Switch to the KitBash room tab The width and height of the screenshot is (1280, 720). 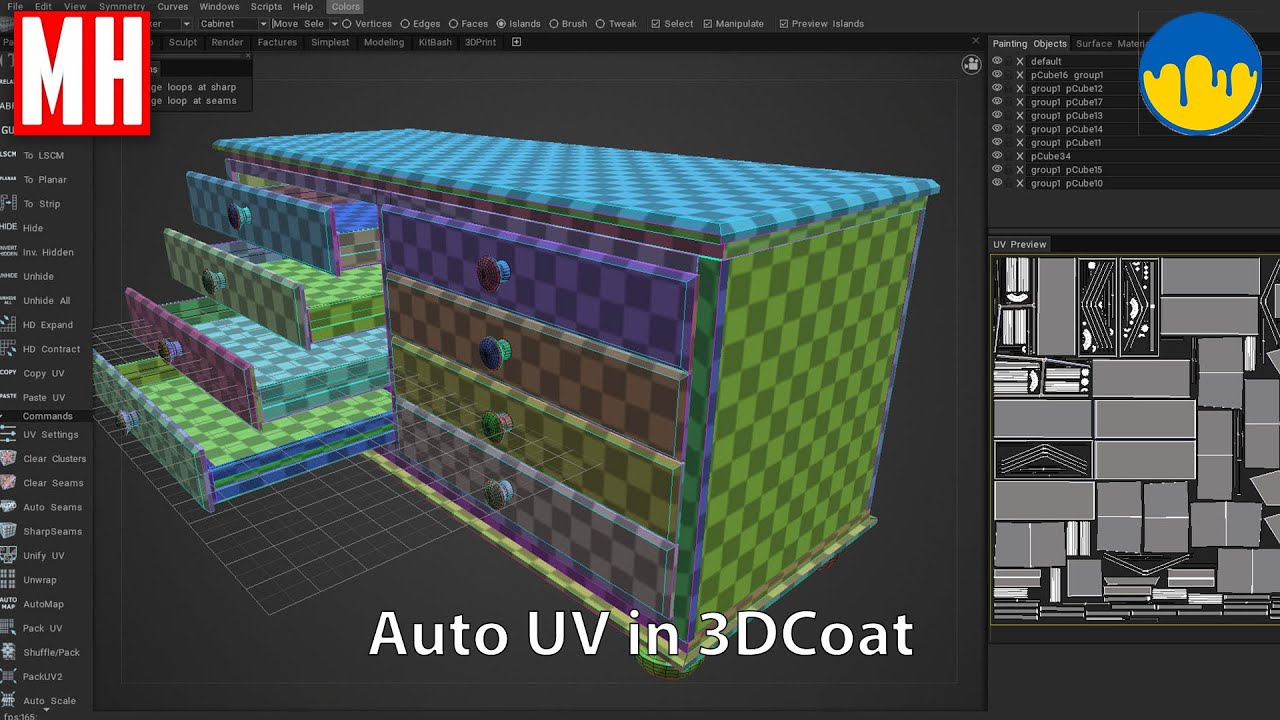pos(435,42)
